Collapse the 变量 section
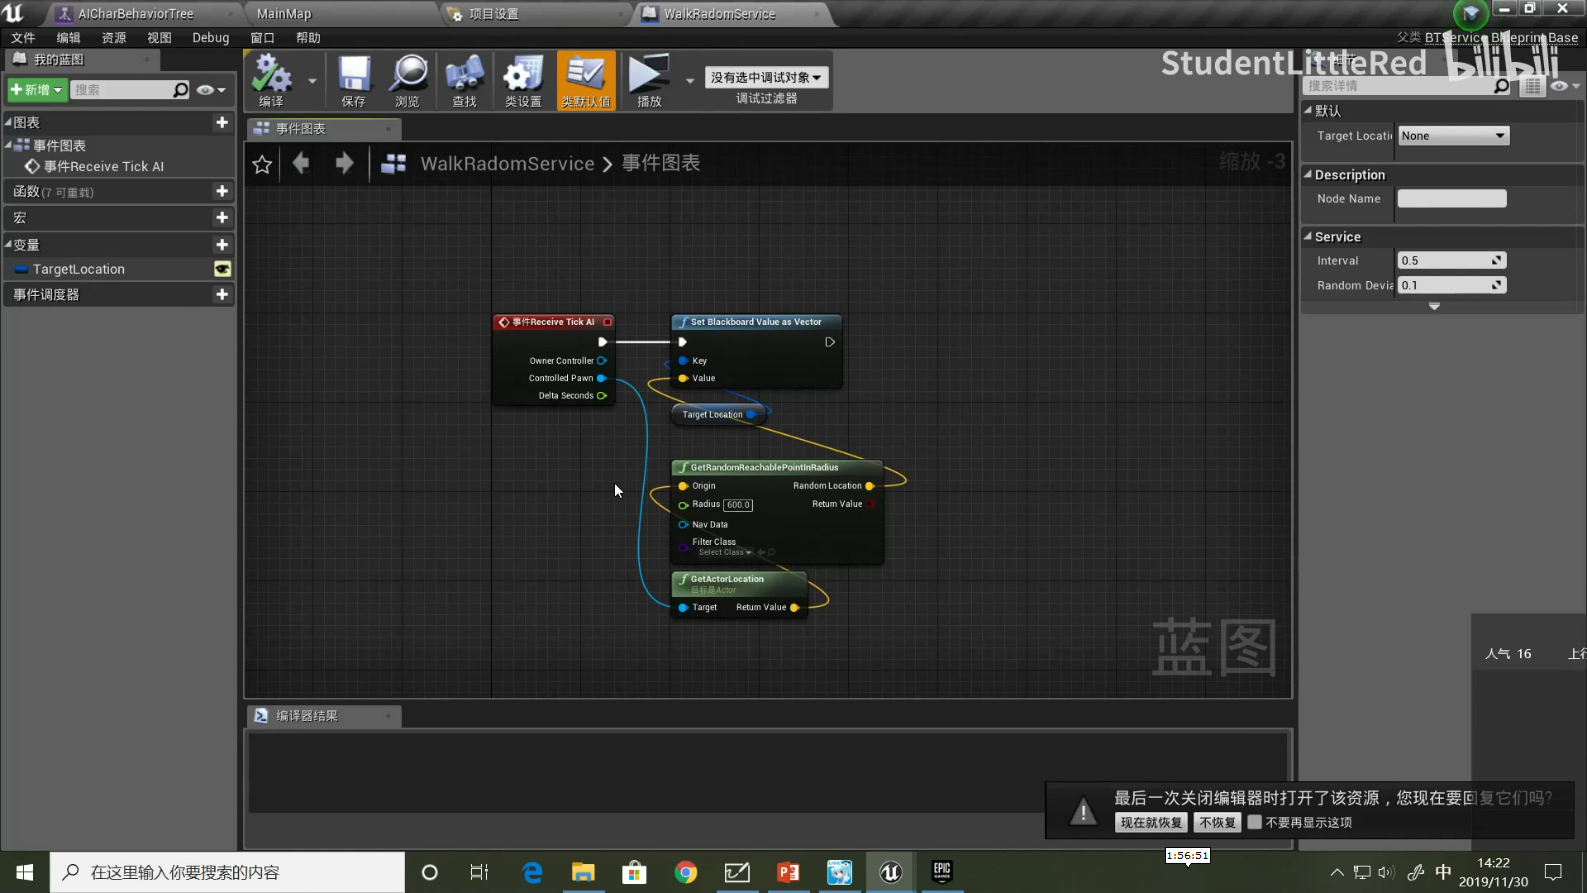 click(x=8, y=244)
